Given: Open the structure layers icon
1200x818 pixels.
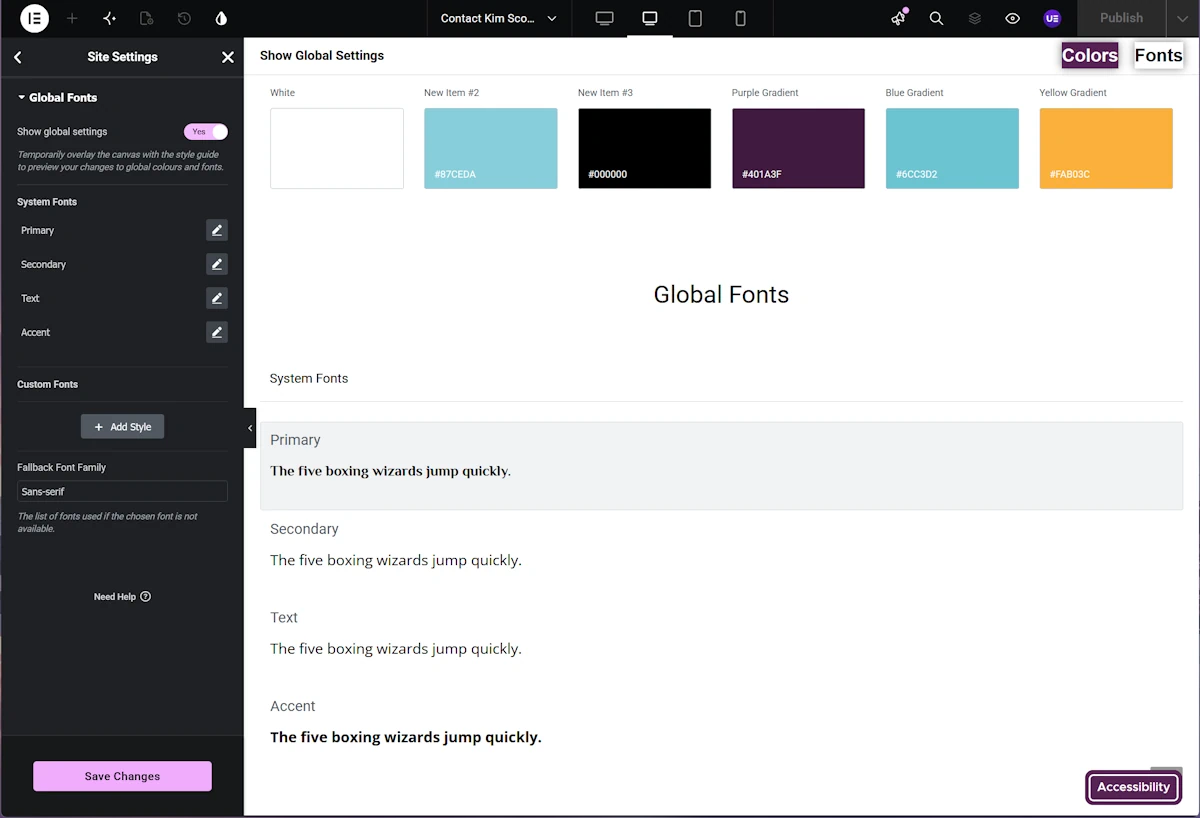Looking at the screenshot, I should tap(974, 18).
